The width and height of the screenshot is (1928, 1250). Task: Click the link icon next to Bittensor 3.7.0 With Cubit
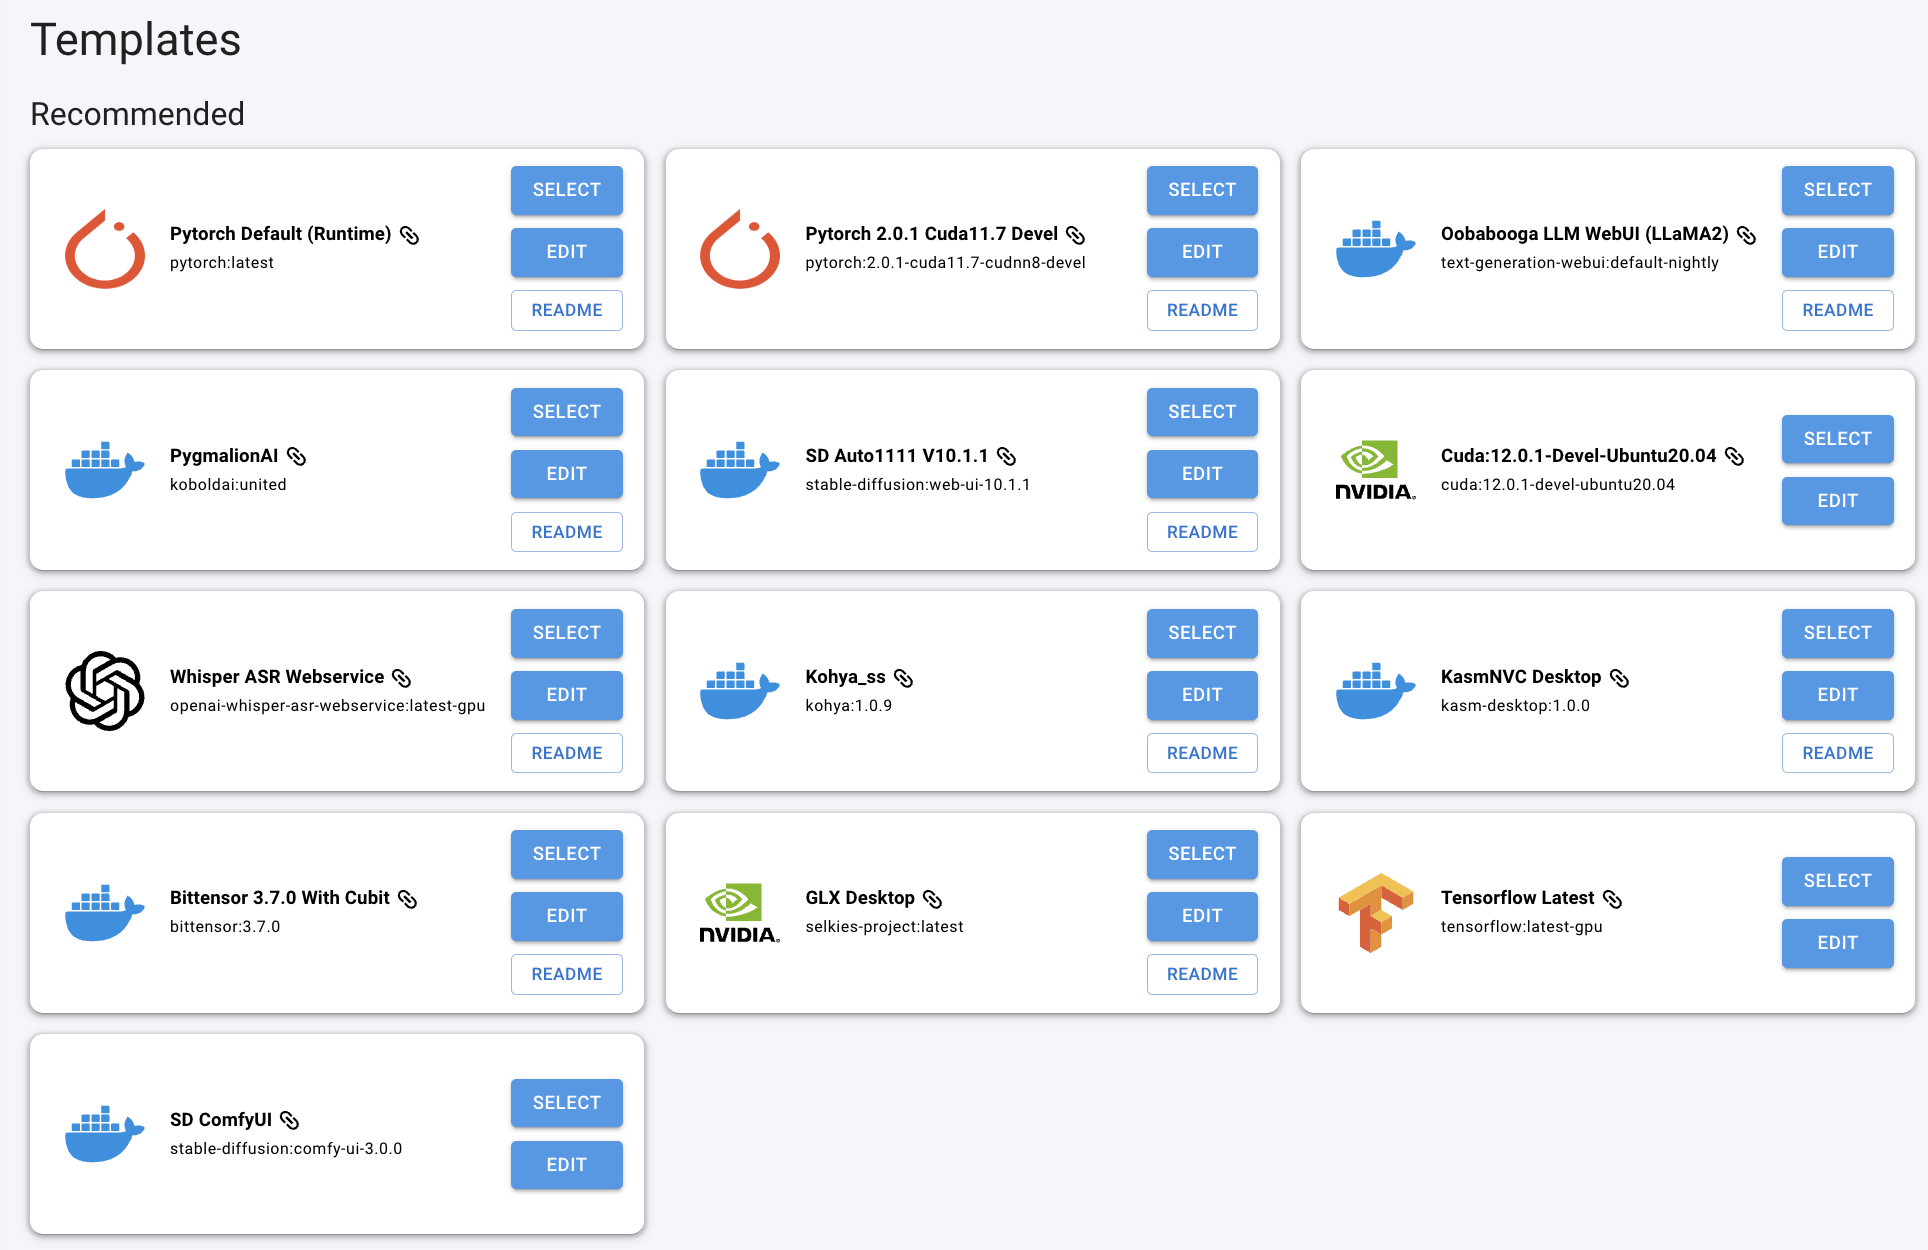pos(407,899)
